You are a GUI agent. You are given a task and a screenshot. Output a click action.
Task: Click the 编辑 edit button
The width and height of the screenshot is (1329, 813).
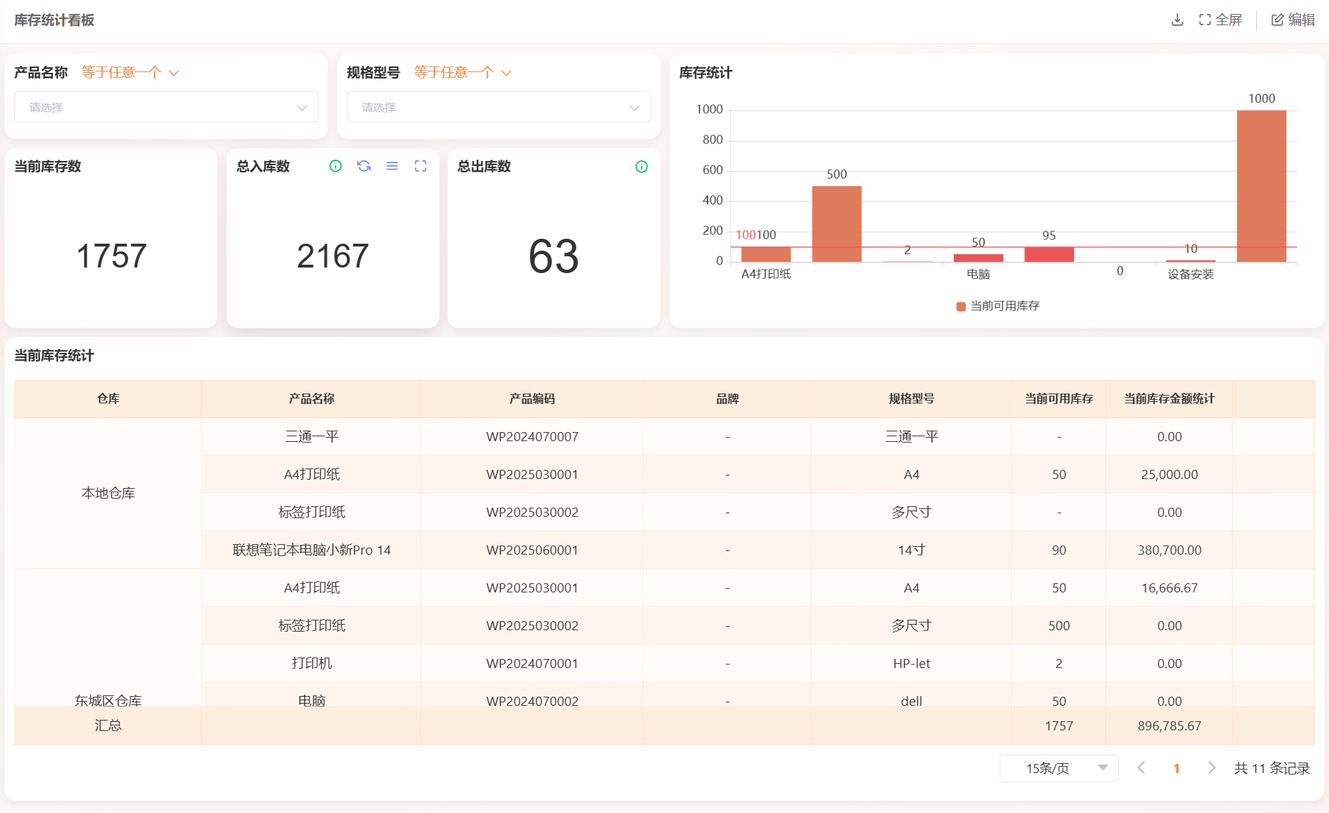(1293, 20)
